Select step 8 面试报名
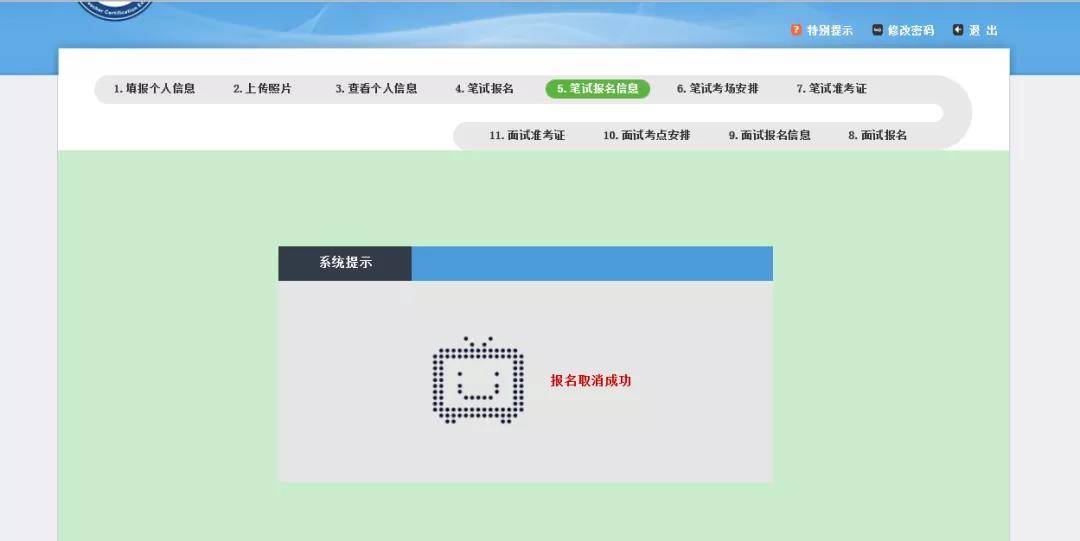The width and height of the screenshot is (1080, 541). point(878,135)
